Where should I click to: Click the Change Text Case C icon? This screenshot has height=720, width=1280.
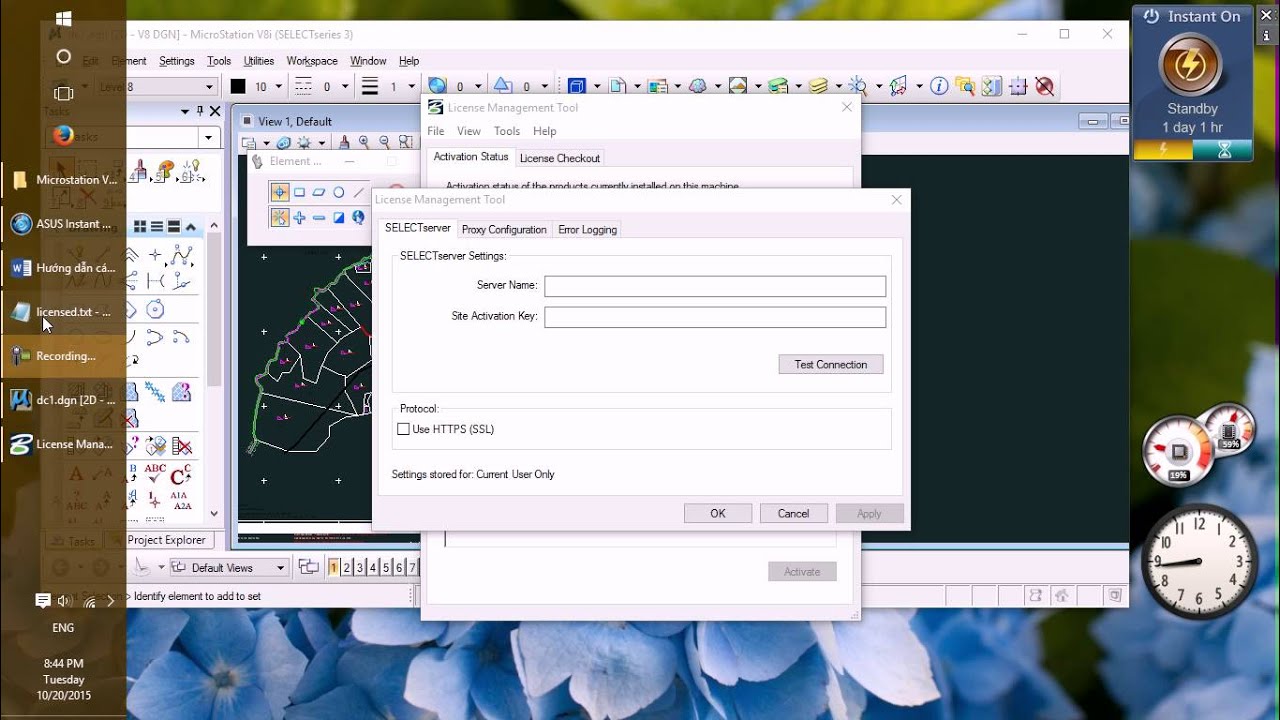click(x=181, y=473)
